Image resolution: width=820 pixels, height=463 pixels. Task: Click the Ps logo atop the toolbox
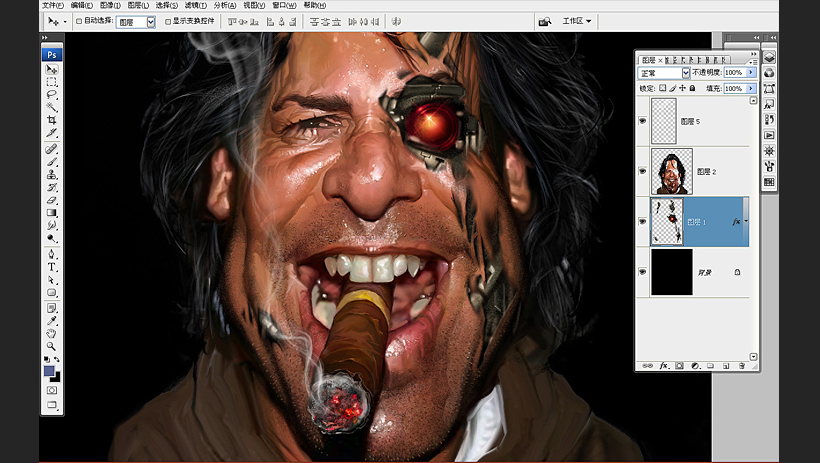[52, 54]
